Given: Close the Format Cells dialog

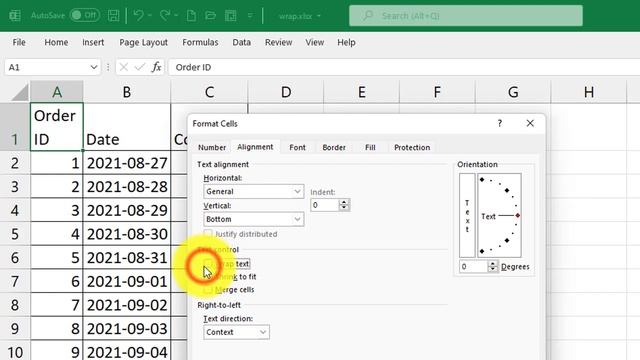Looking at the screenshot, I should (530, 123).
